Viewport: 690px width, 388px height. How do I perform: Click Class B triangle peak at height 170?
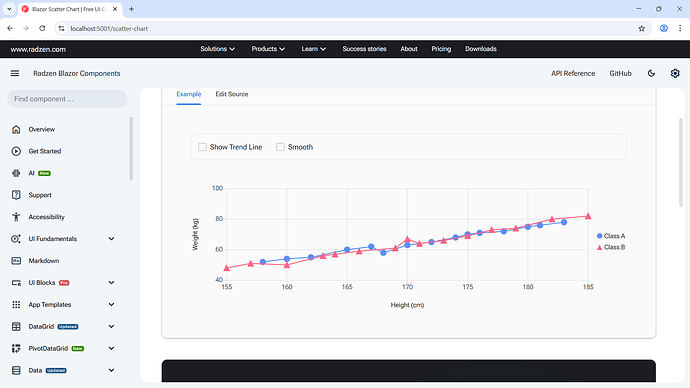point(407,239)
